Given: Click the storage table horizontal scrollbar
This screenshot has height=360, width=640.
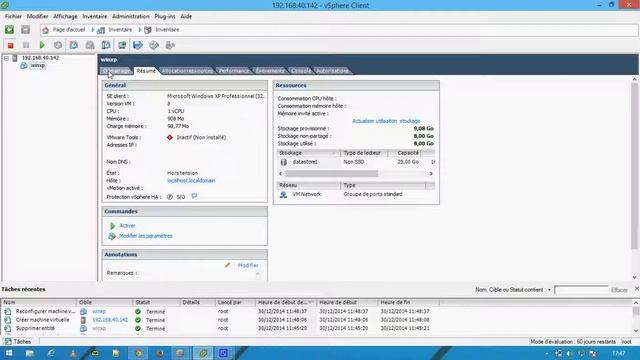Looking at the screenshot, I should (331, 173).
